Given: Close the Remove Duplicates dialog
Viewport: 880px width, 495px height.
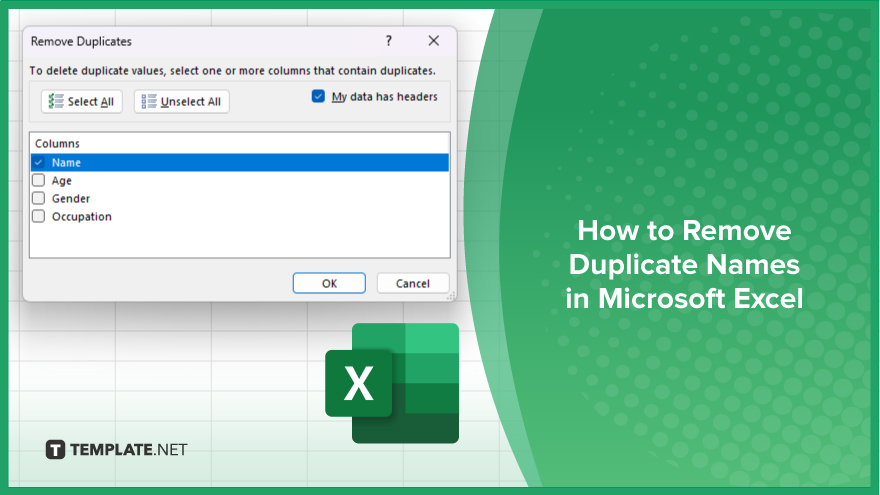Looking at the screenshot, I should 433,41.
